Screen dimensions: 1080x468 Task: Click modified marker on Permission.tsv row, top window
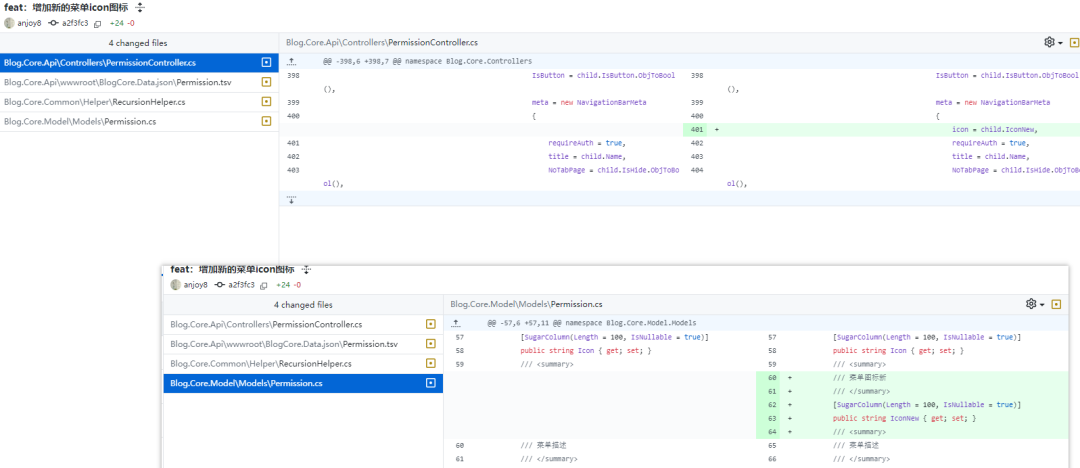pyautogui.click(x=267, y=82)
